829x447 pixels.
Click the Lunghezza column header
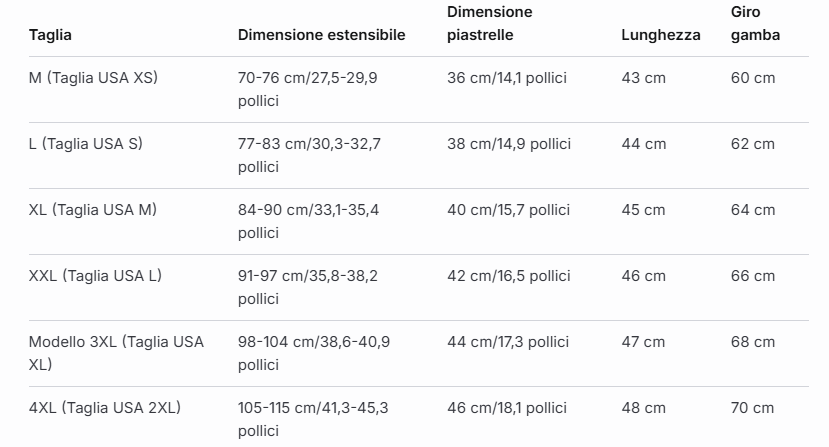(661, 35)
